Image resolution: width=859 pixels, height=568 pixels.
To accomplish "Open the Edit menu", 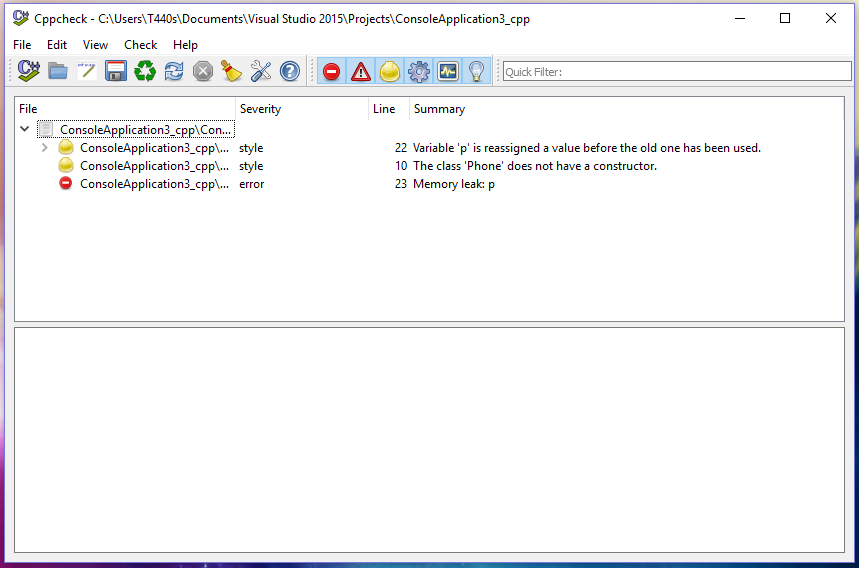I will tap(57, 45).
